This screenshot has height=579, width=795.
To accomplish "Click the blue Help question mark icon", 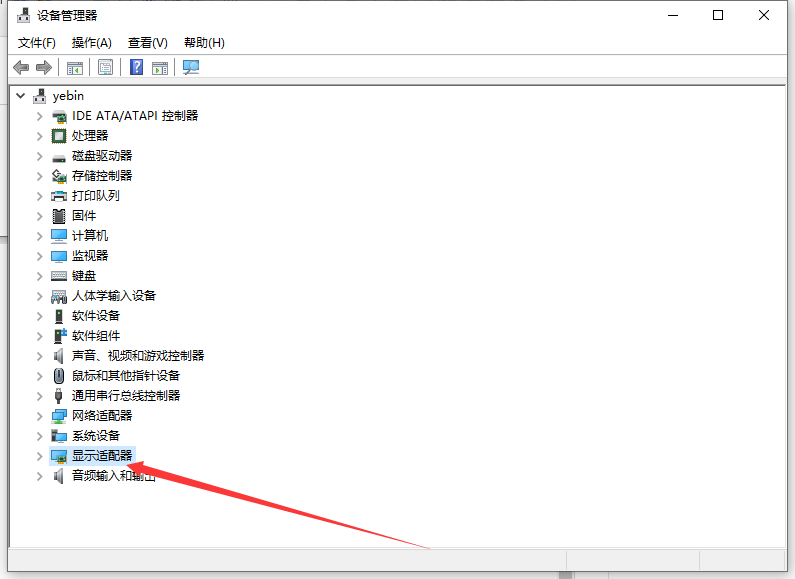I will point(136,67).
